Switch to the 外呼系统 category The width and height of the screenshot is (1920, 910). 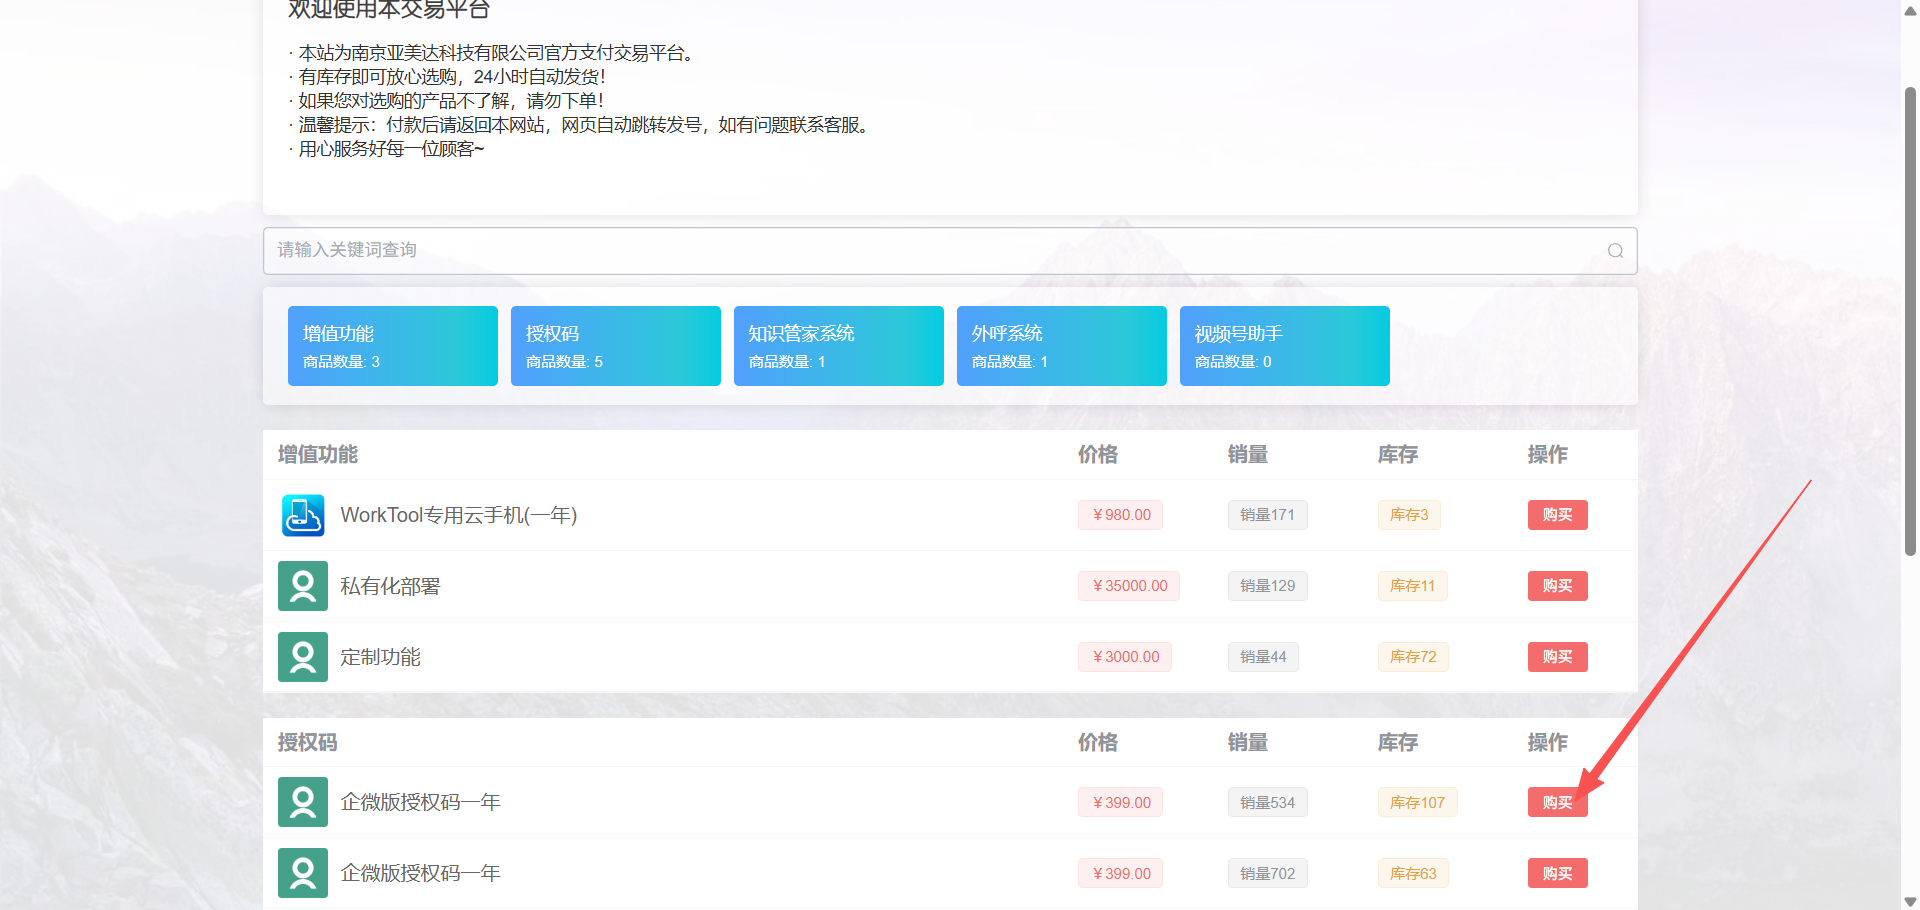pyautogui.click(x=1061, y=346)
